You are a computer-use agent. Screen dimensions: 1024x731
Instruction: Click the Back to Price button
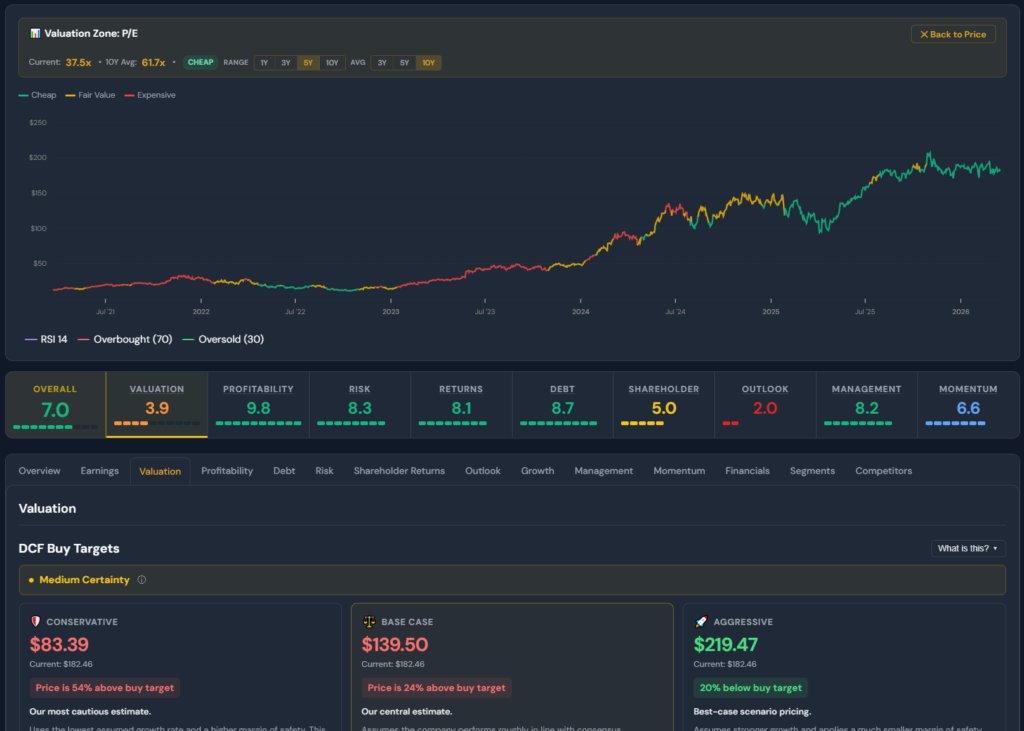(952, 34)
